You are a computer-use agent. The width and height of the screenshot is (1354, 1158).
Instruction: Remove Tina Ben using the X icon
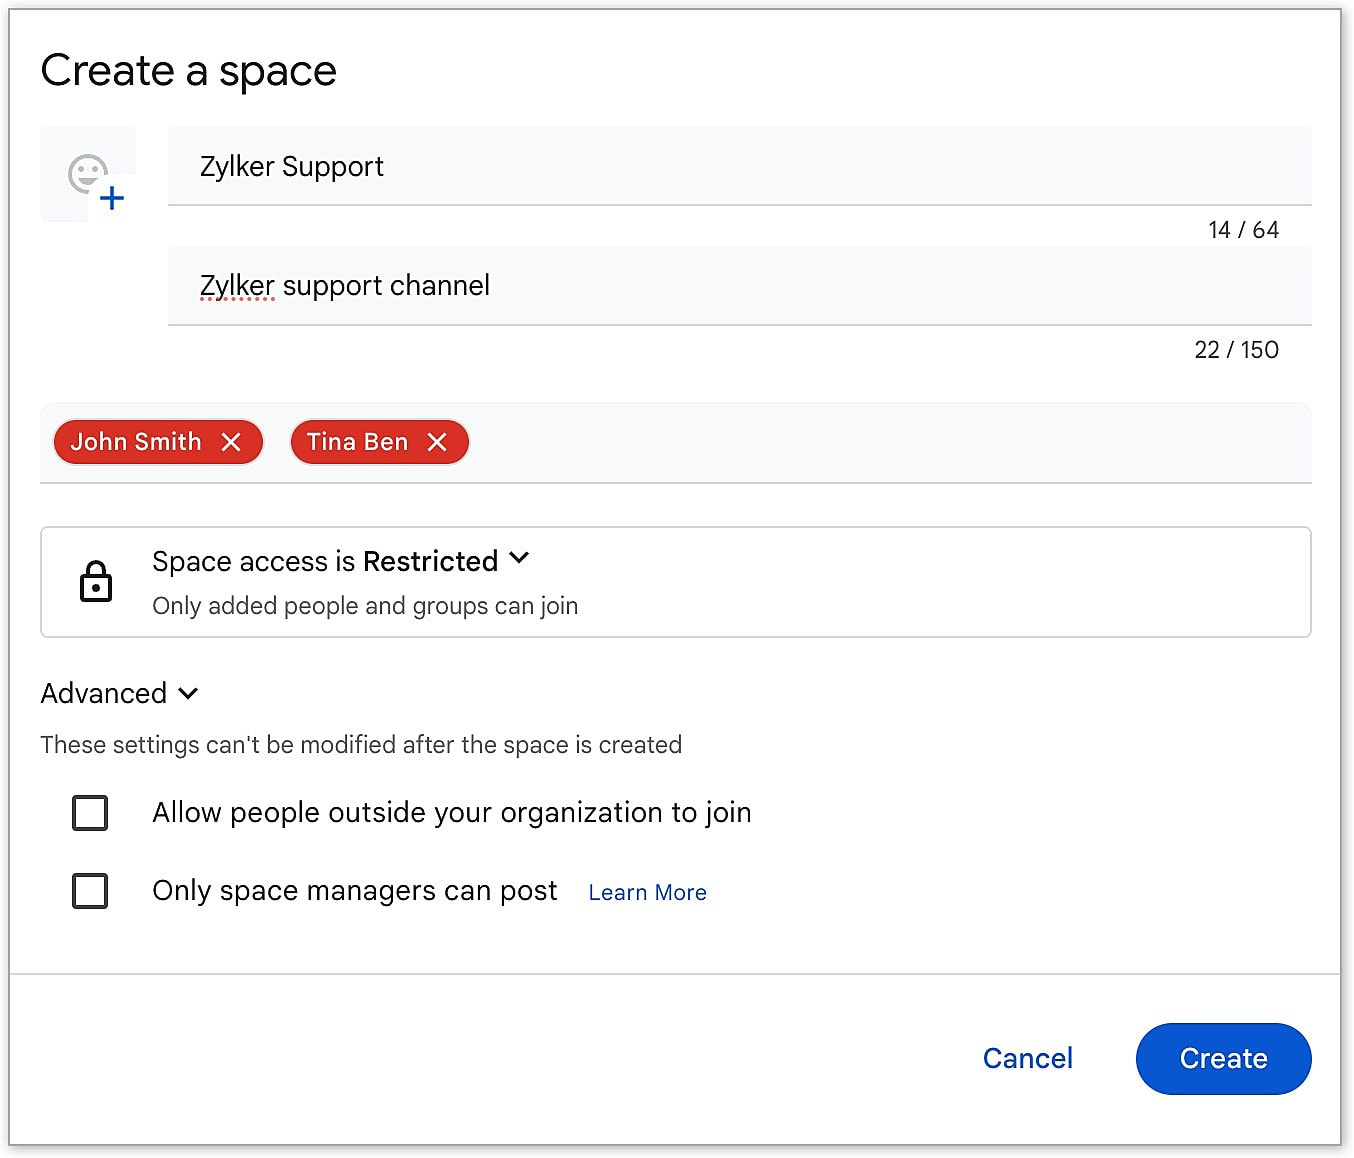[437, 442]
